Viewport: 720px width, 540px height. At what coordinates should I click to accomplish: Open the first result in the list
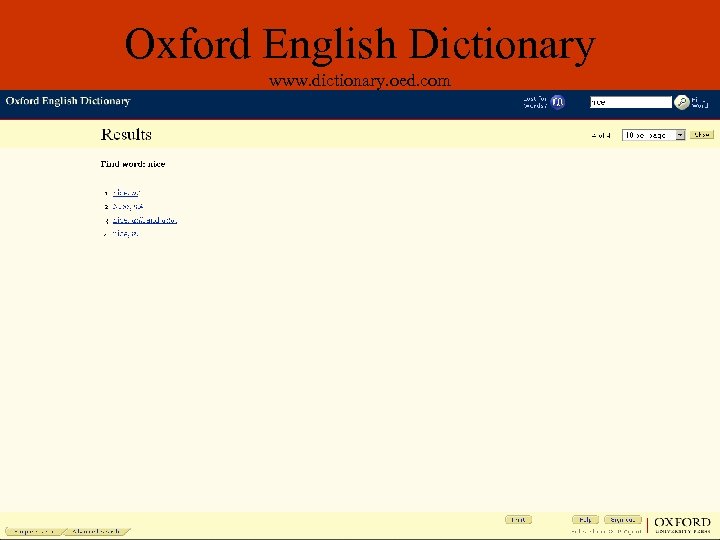pyautogui.click(x=126, y=193)
